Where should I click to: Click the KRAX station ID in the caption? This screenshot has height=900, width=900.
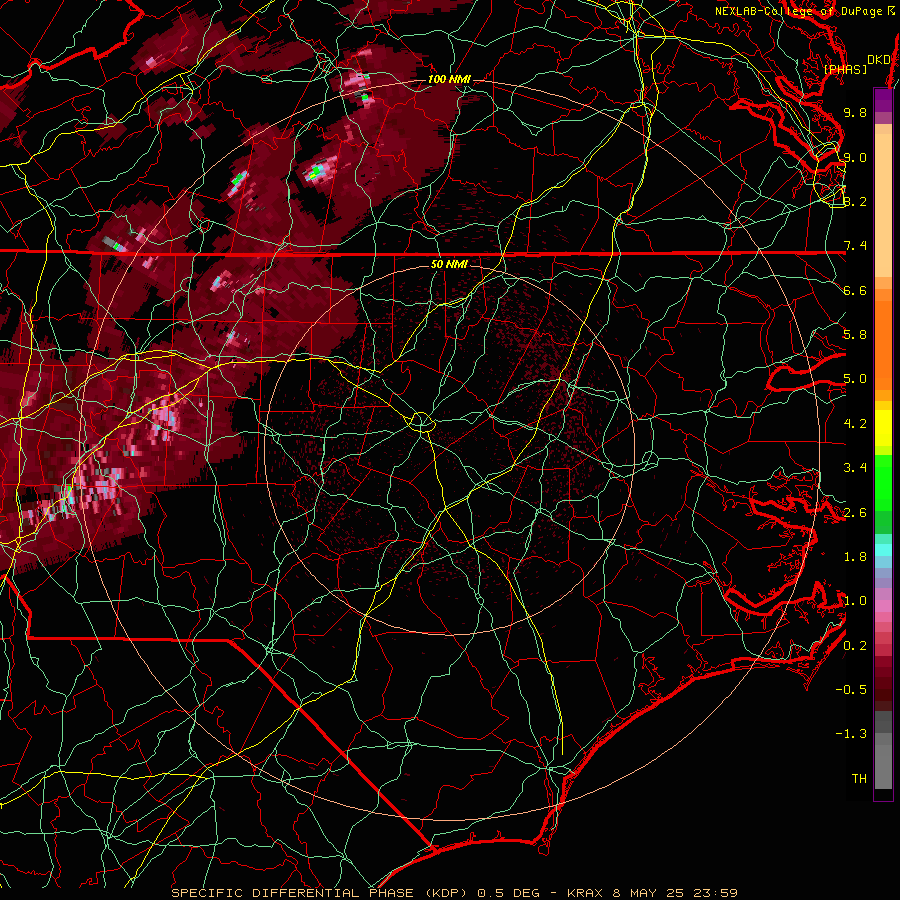point(584,893)
